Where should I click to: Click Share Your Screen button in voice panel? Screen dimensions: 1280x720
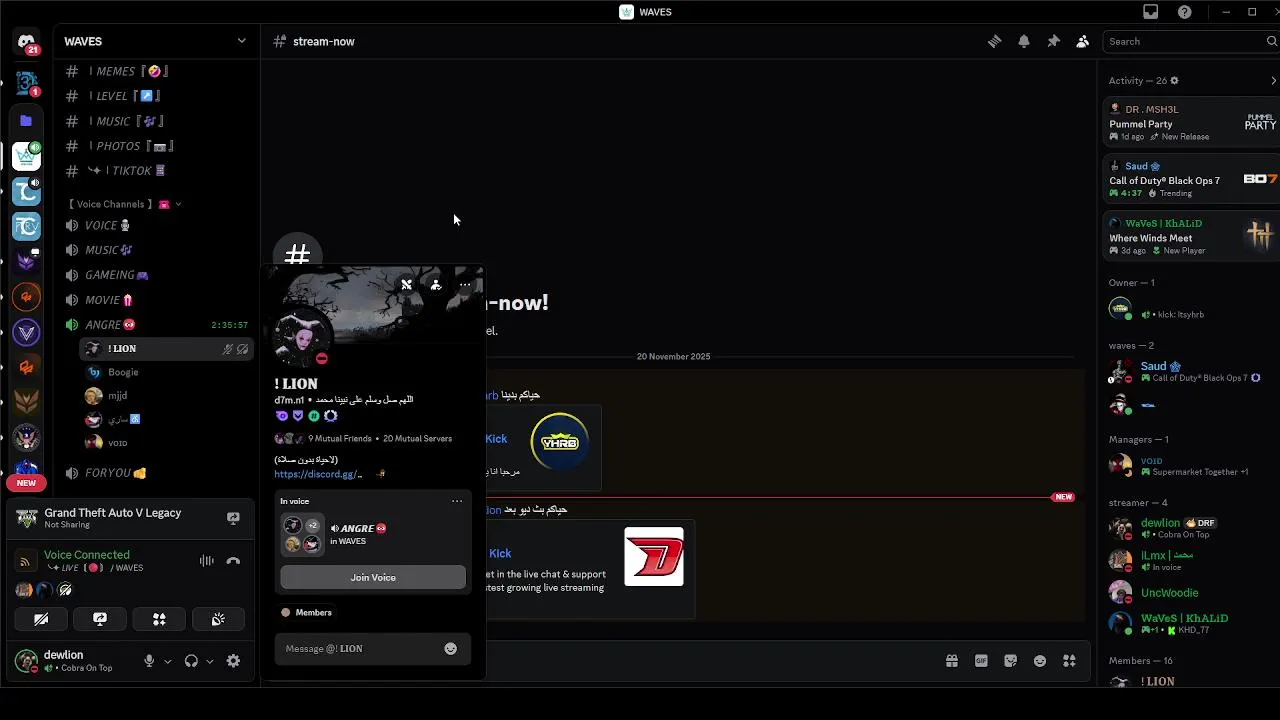coord(100,619)
